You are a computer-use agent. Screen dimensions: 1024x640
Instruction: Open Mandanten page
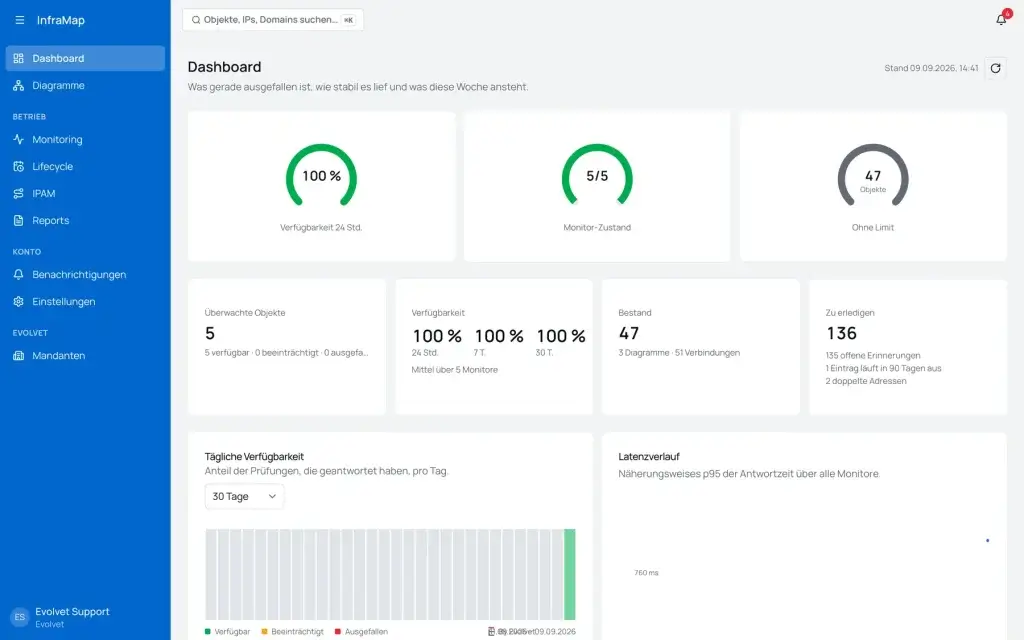tap(85, 356)
